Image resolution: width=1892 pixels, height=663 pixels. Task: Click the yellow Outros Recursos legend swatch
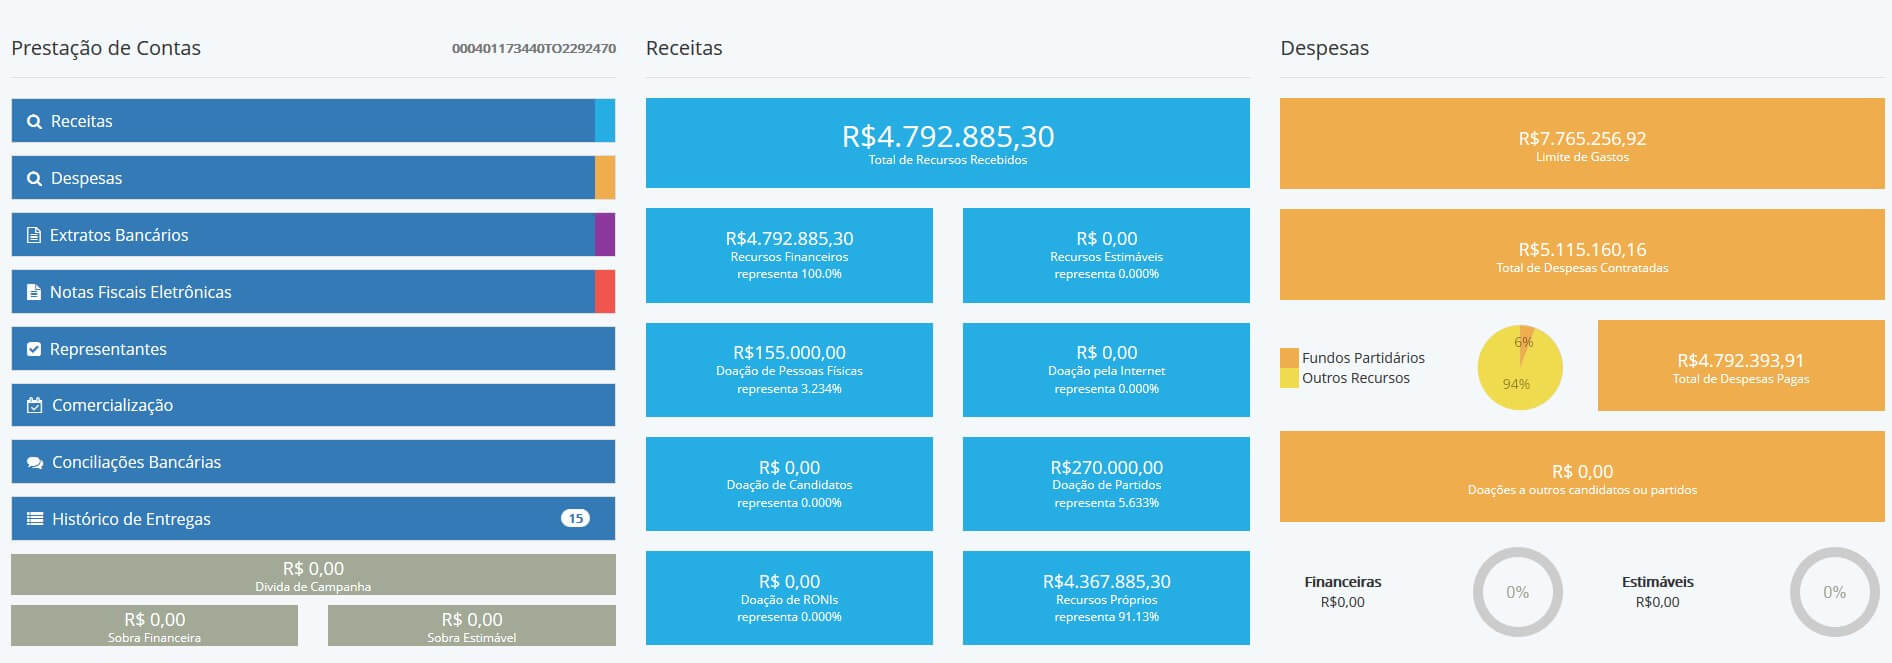click(x=1290, y=378)
